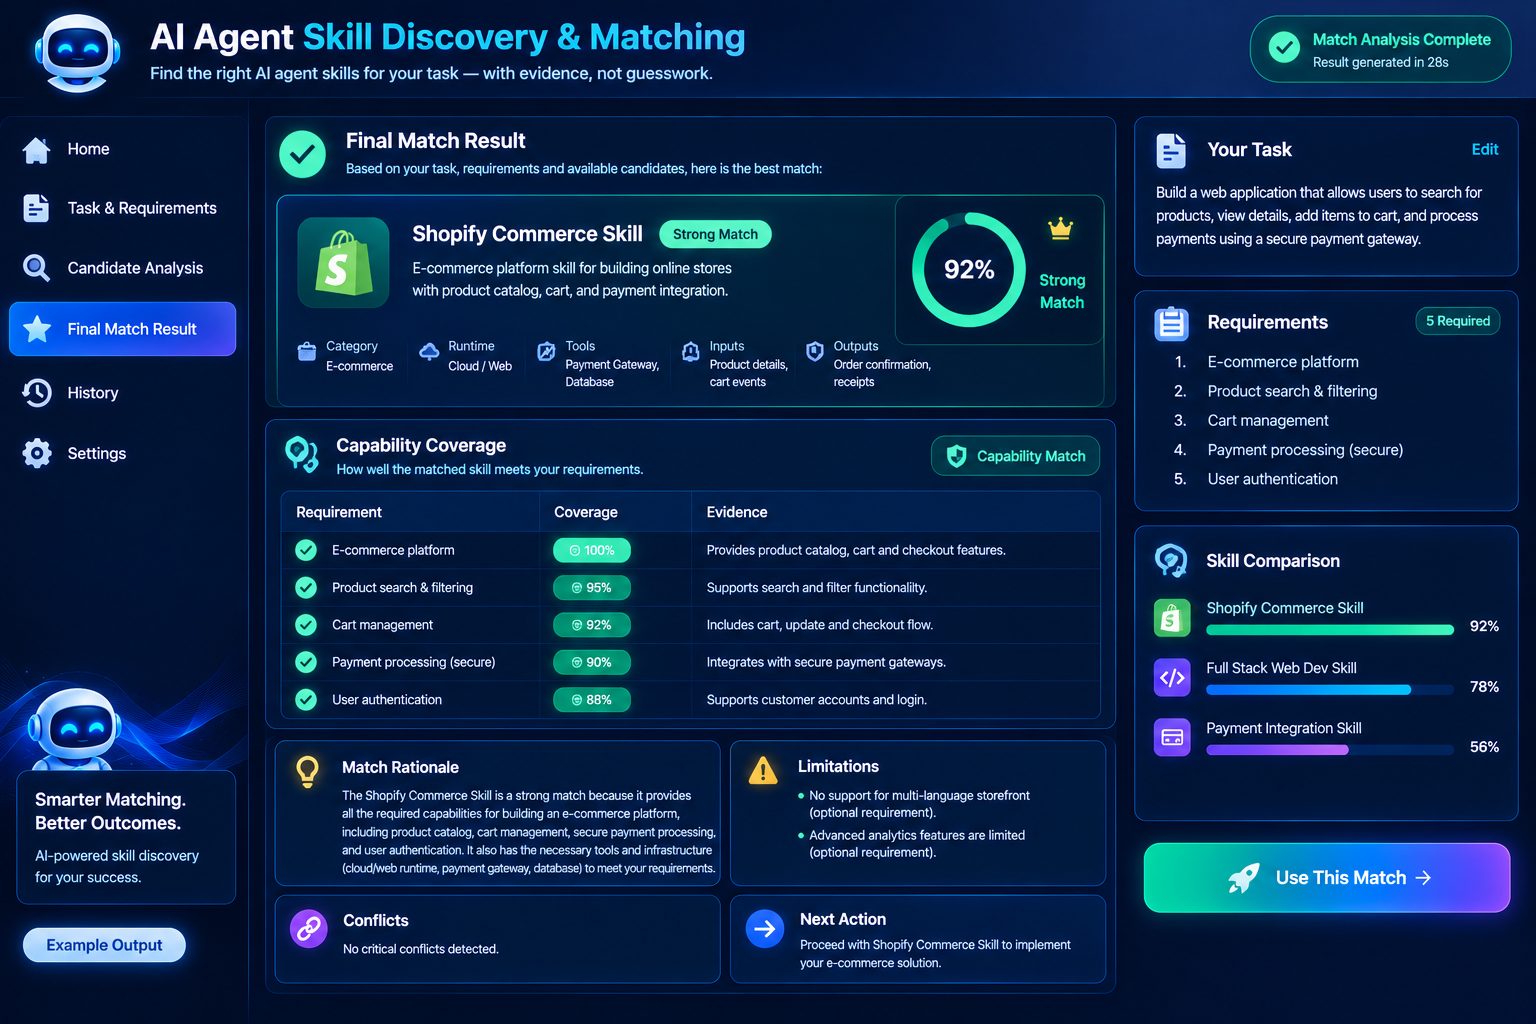Viewport: 1536px width, 1024px height.
Task: Click 'No critical conflicts detected.' text
Action: [421, 949]
